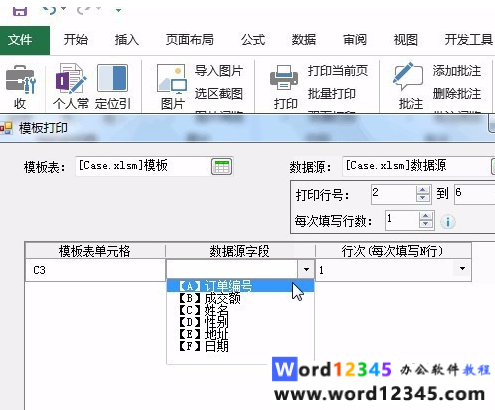Viewport: 495px width, 410px height.
Task: Click 批量打印 command
Action: (x=332, y=94)
